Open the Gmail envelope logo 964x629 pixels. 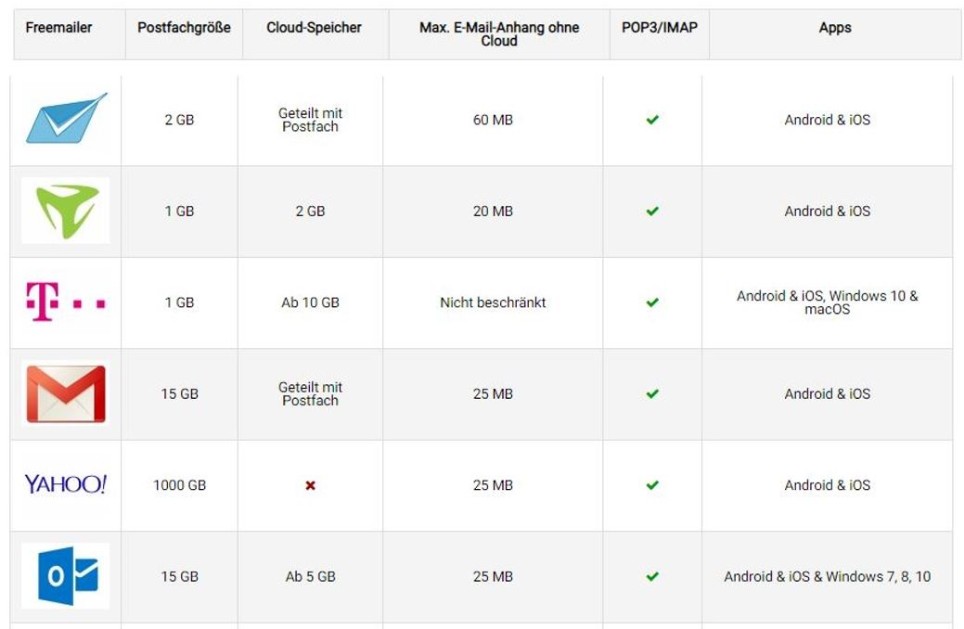click(x=66, y=394)
